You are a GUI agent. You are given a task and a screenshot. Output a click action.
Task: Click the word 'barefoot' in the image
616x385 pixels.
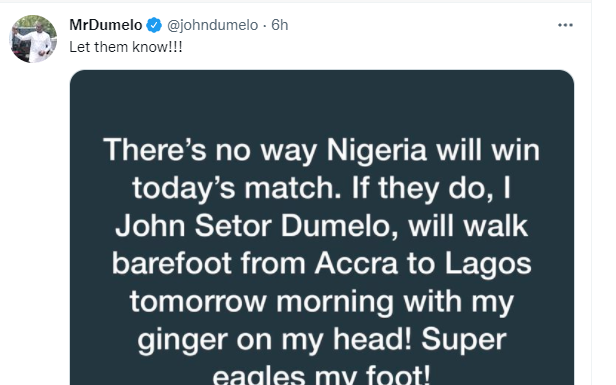pyautogui.click(x=172, y=263)
